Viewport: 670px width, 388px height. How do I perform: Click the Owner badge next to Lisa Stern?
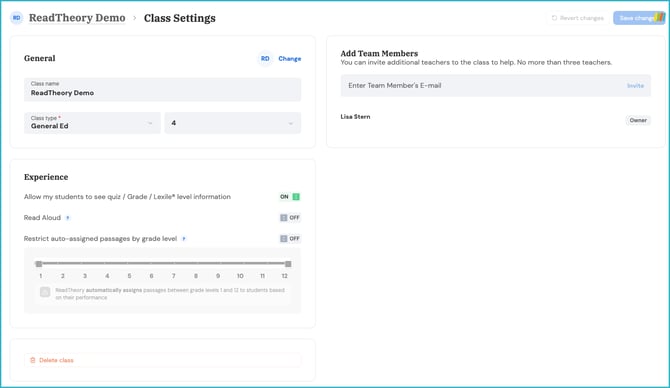(x=638, y=121)
